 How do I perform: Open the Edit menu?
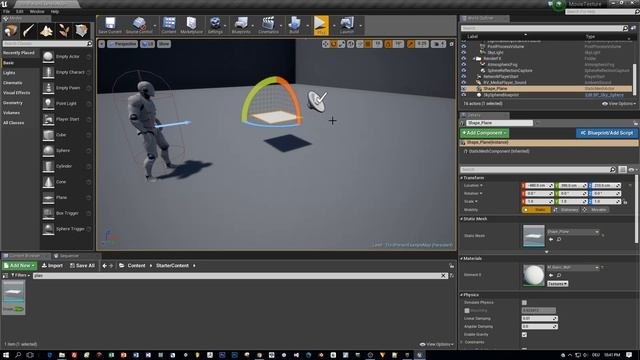[x=20, y=11]
